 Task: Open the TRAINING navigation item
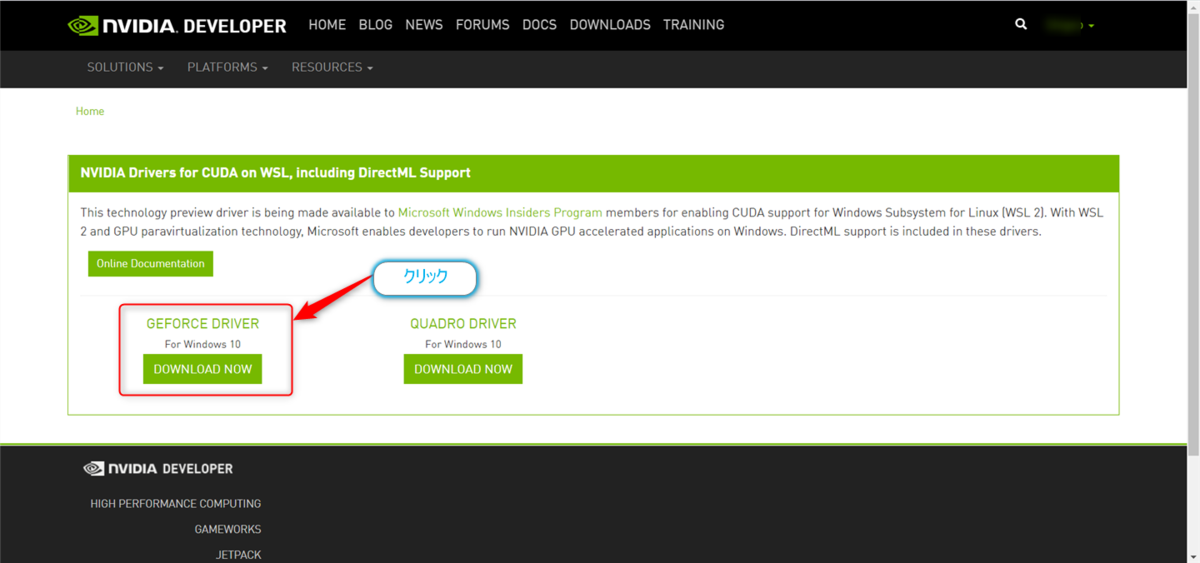coord(694,25)
